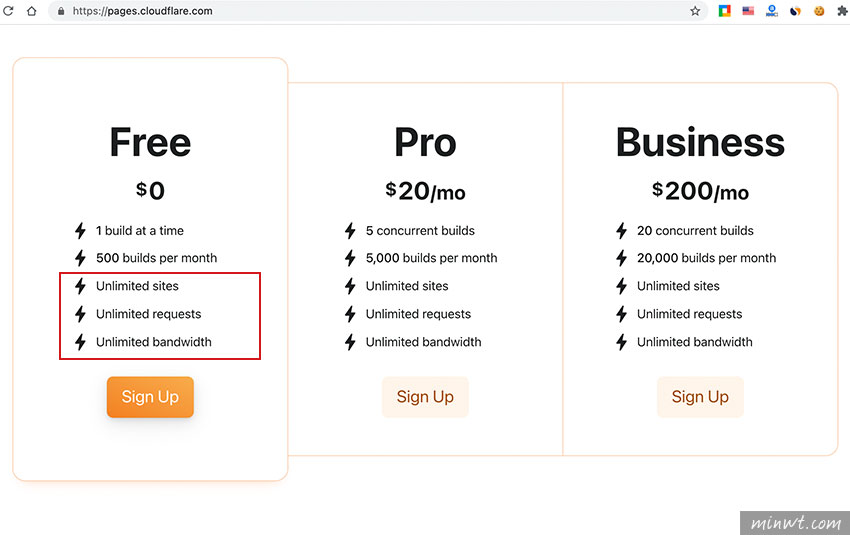Click lightning icon beside 5 concurrent builds
The image size is (850, 535).
point(350,230)
